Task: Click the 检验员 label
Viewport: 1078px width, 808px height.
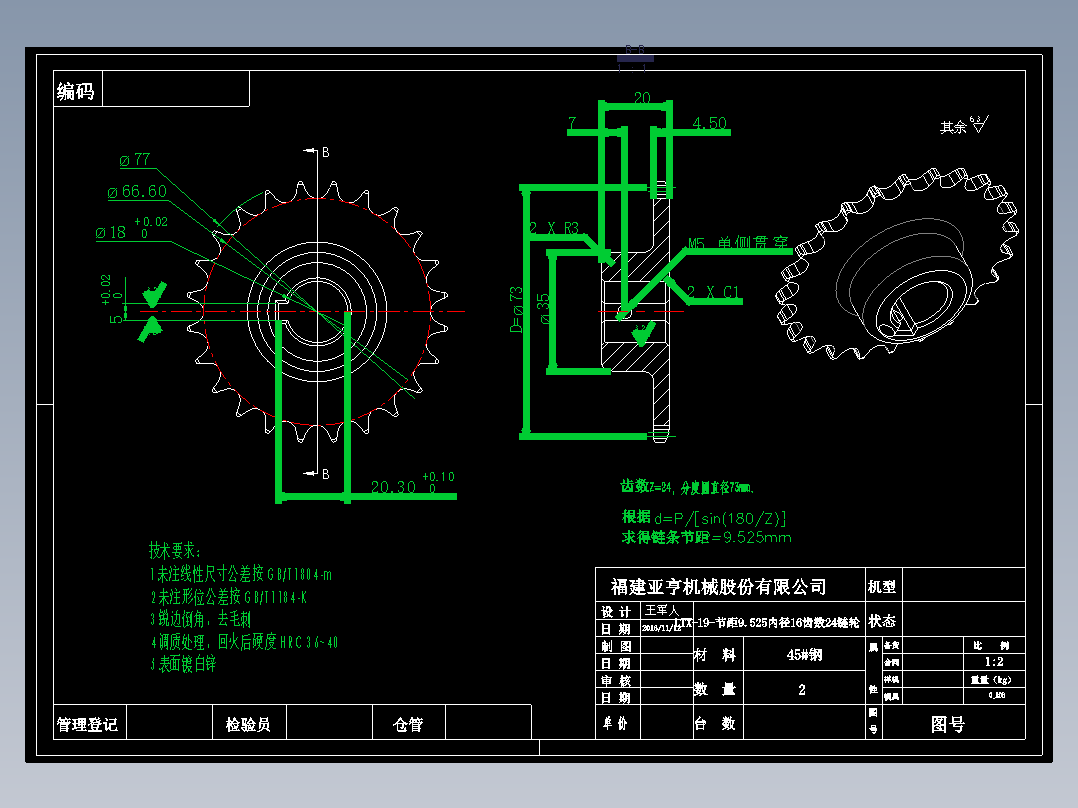Action: pos(248,724)
